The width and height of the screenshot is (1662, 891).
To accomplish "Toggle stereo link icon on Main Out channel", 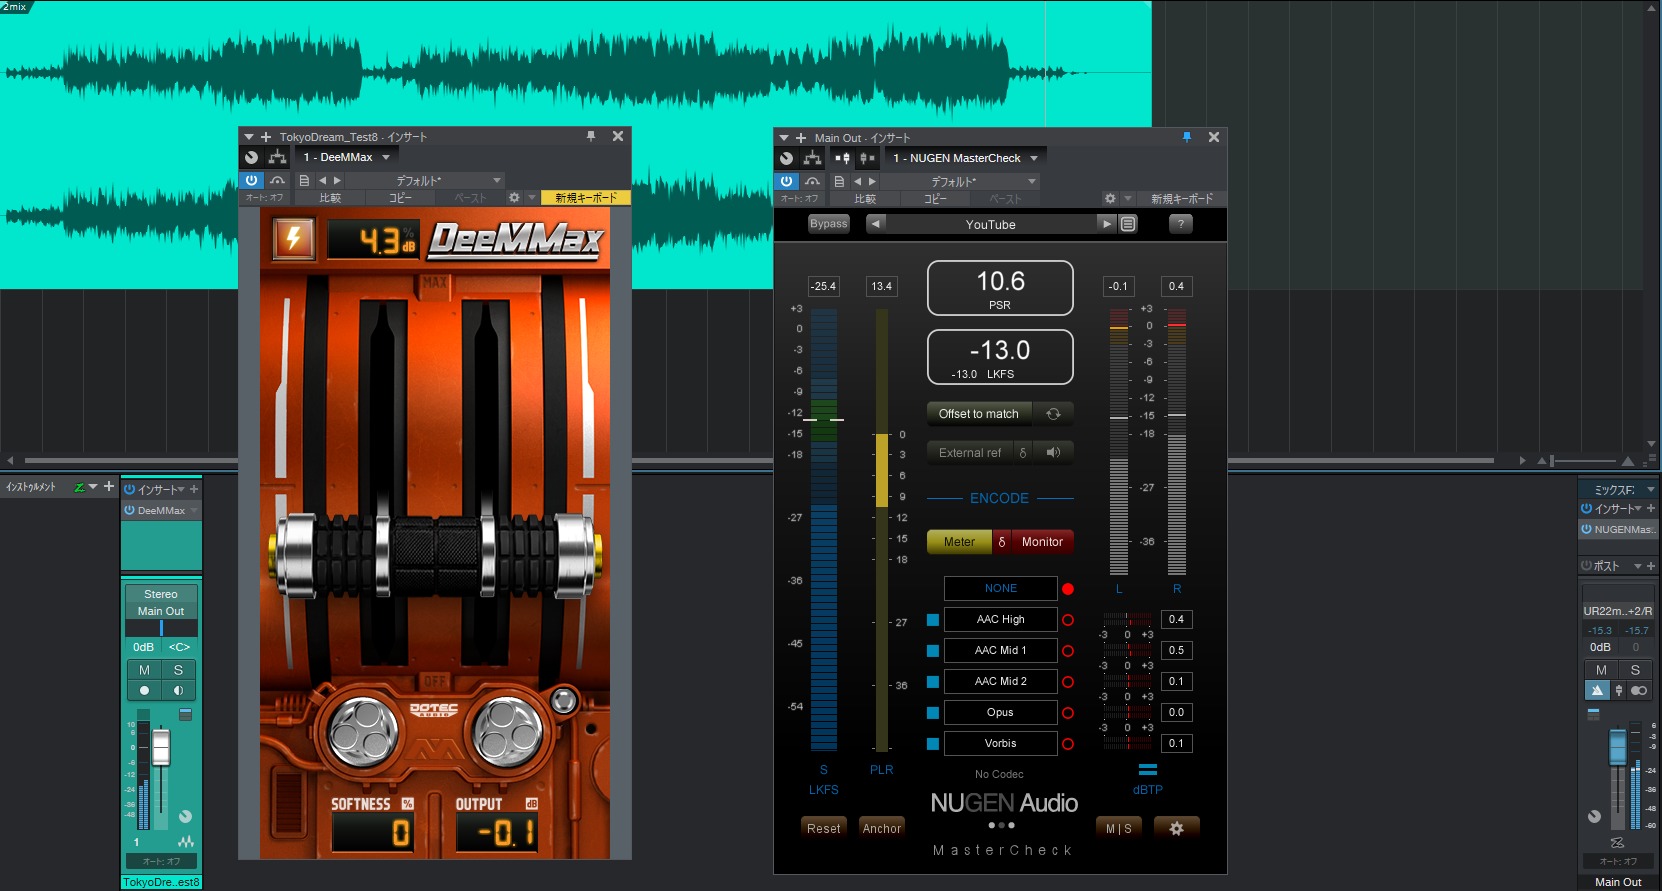I will [1638, 690].
